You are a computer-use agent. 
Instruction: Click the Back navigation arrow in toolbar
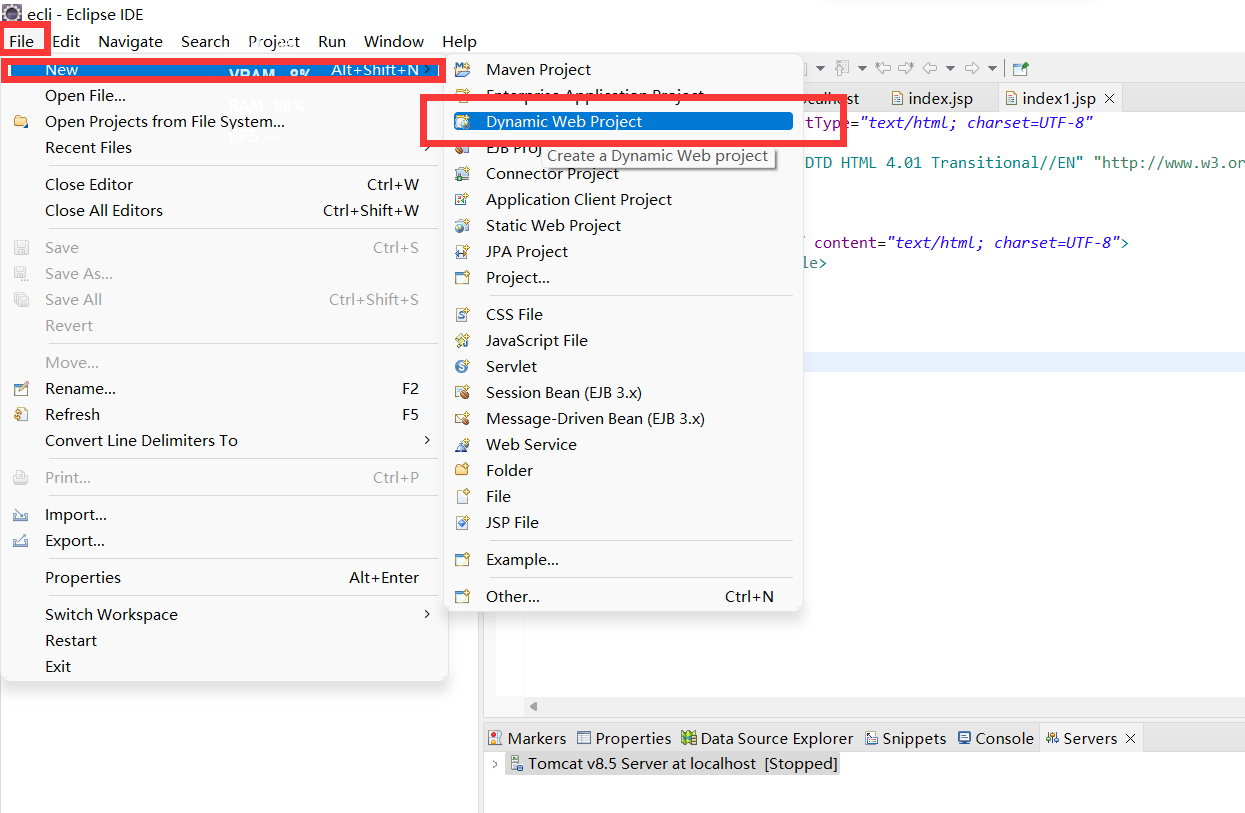point(930,68)
